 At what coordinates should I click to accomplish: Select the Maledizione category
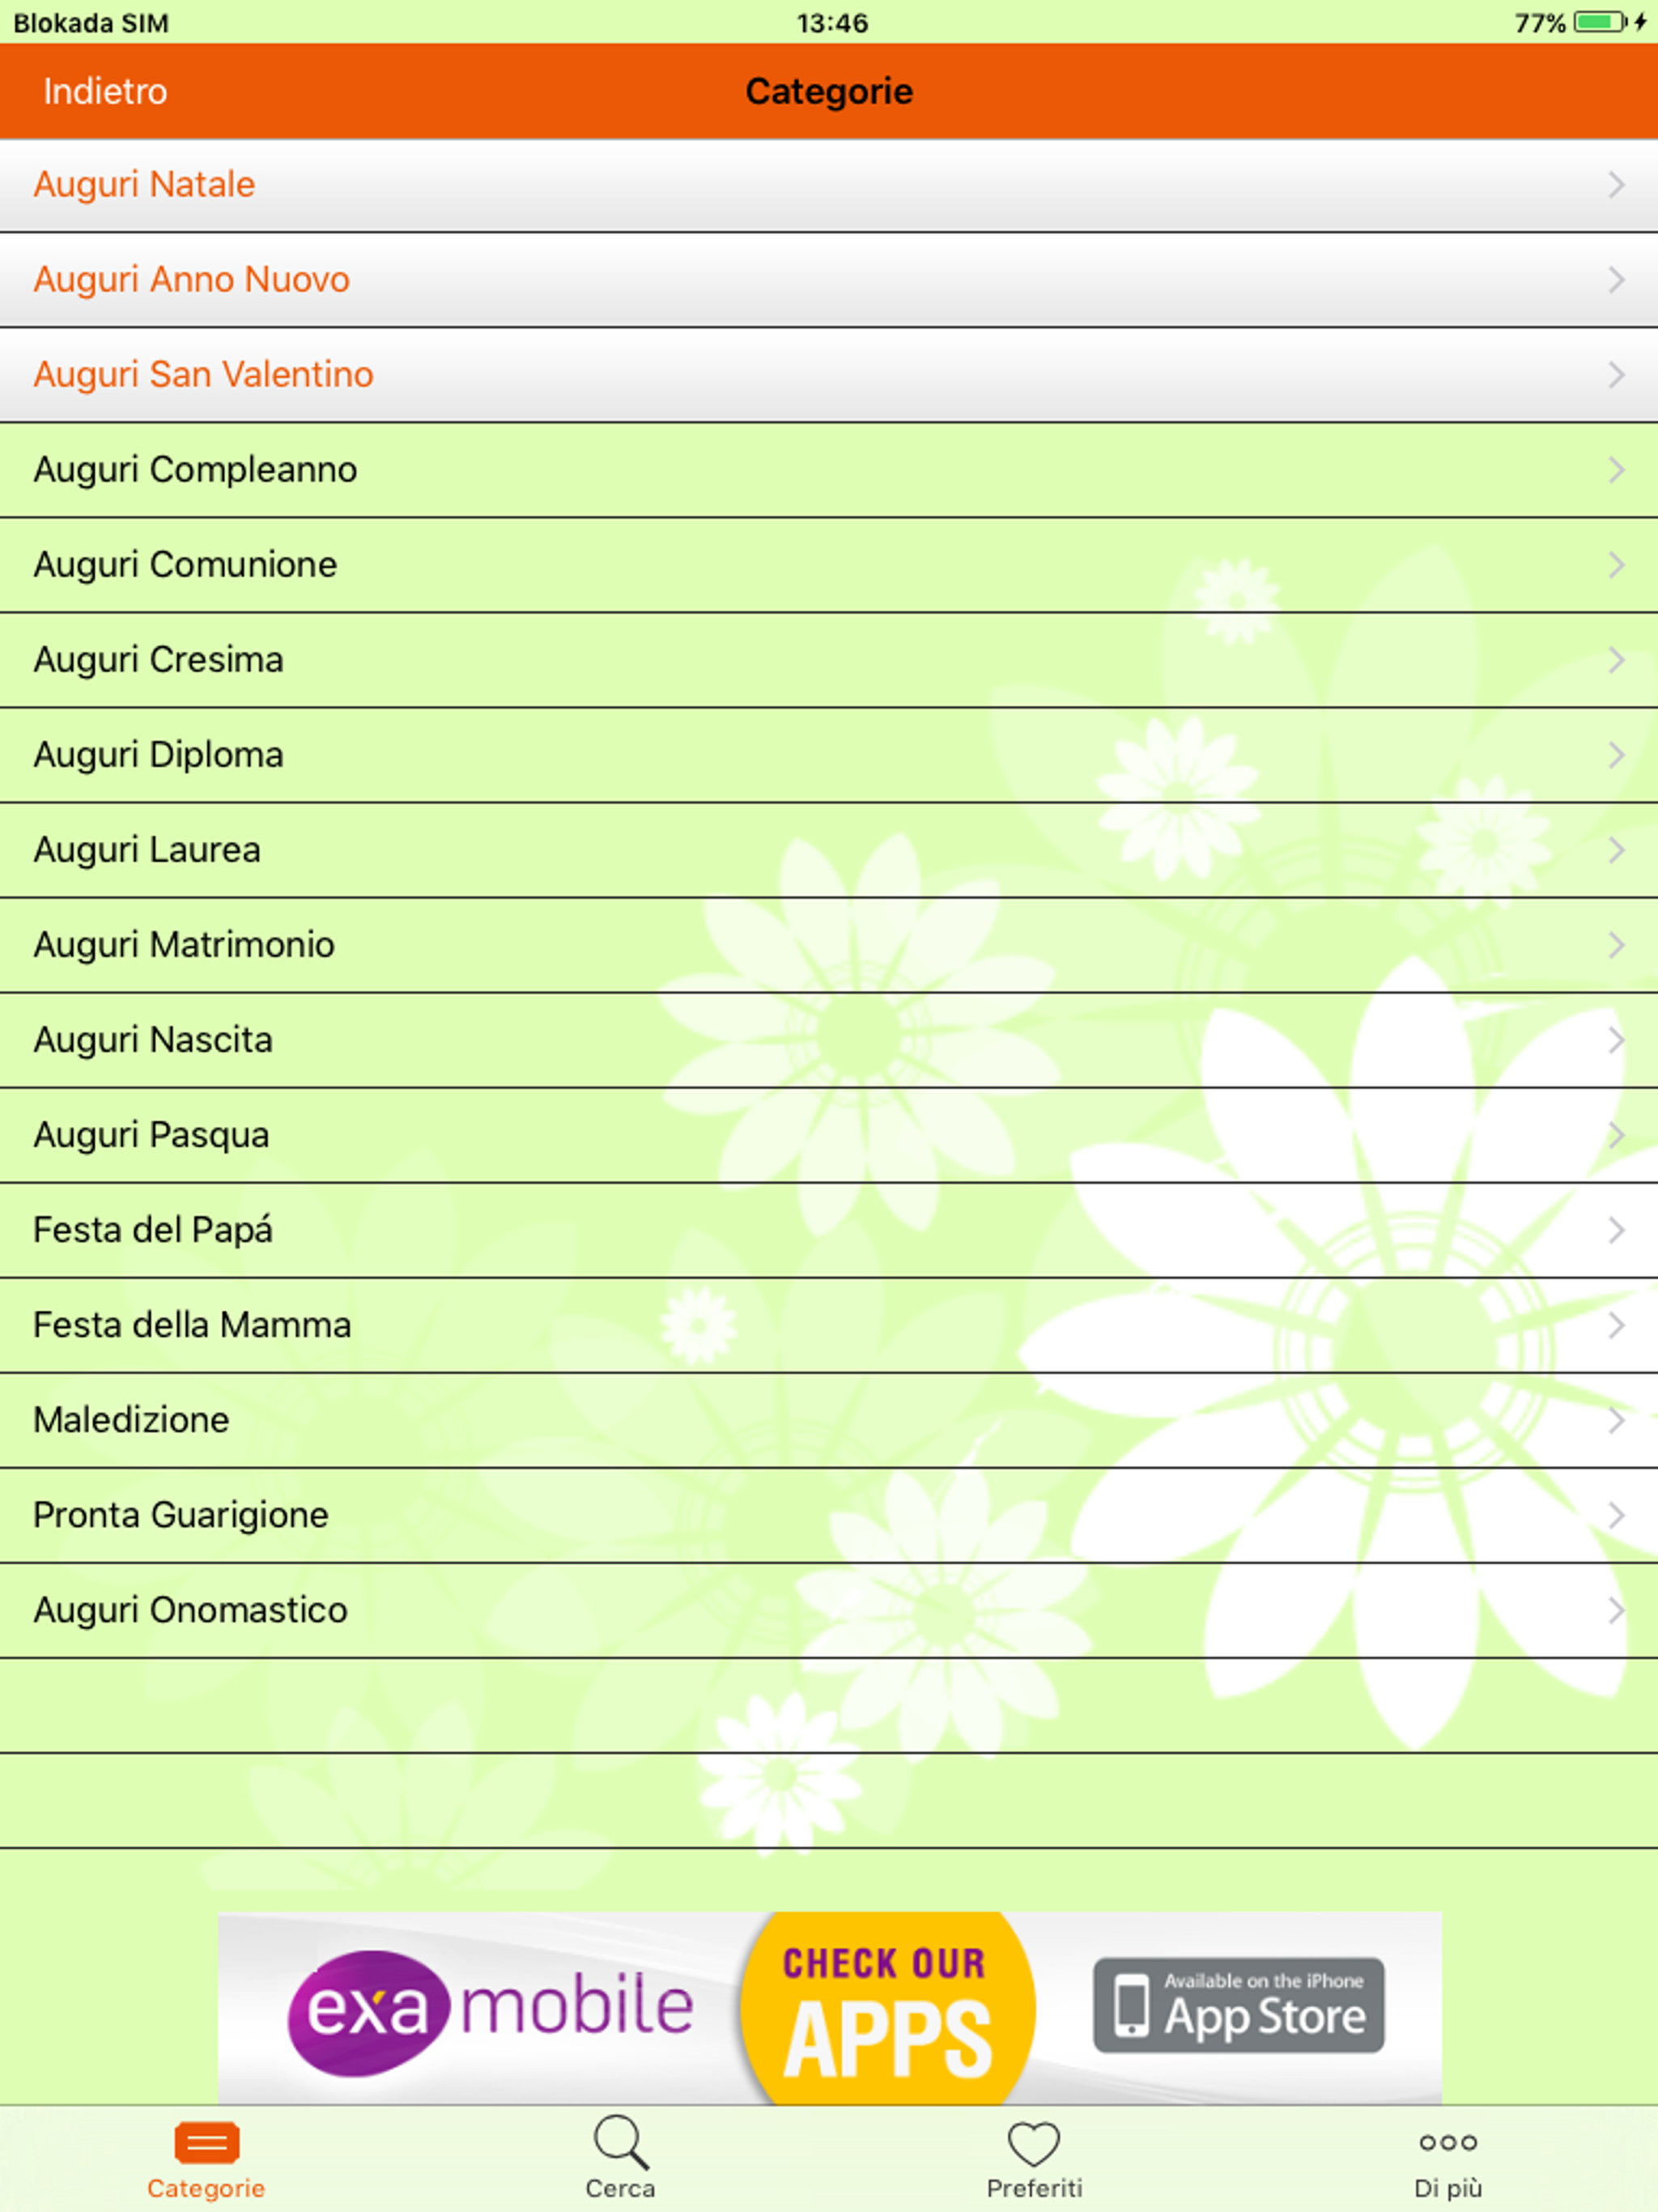[x=131, y=1420]
